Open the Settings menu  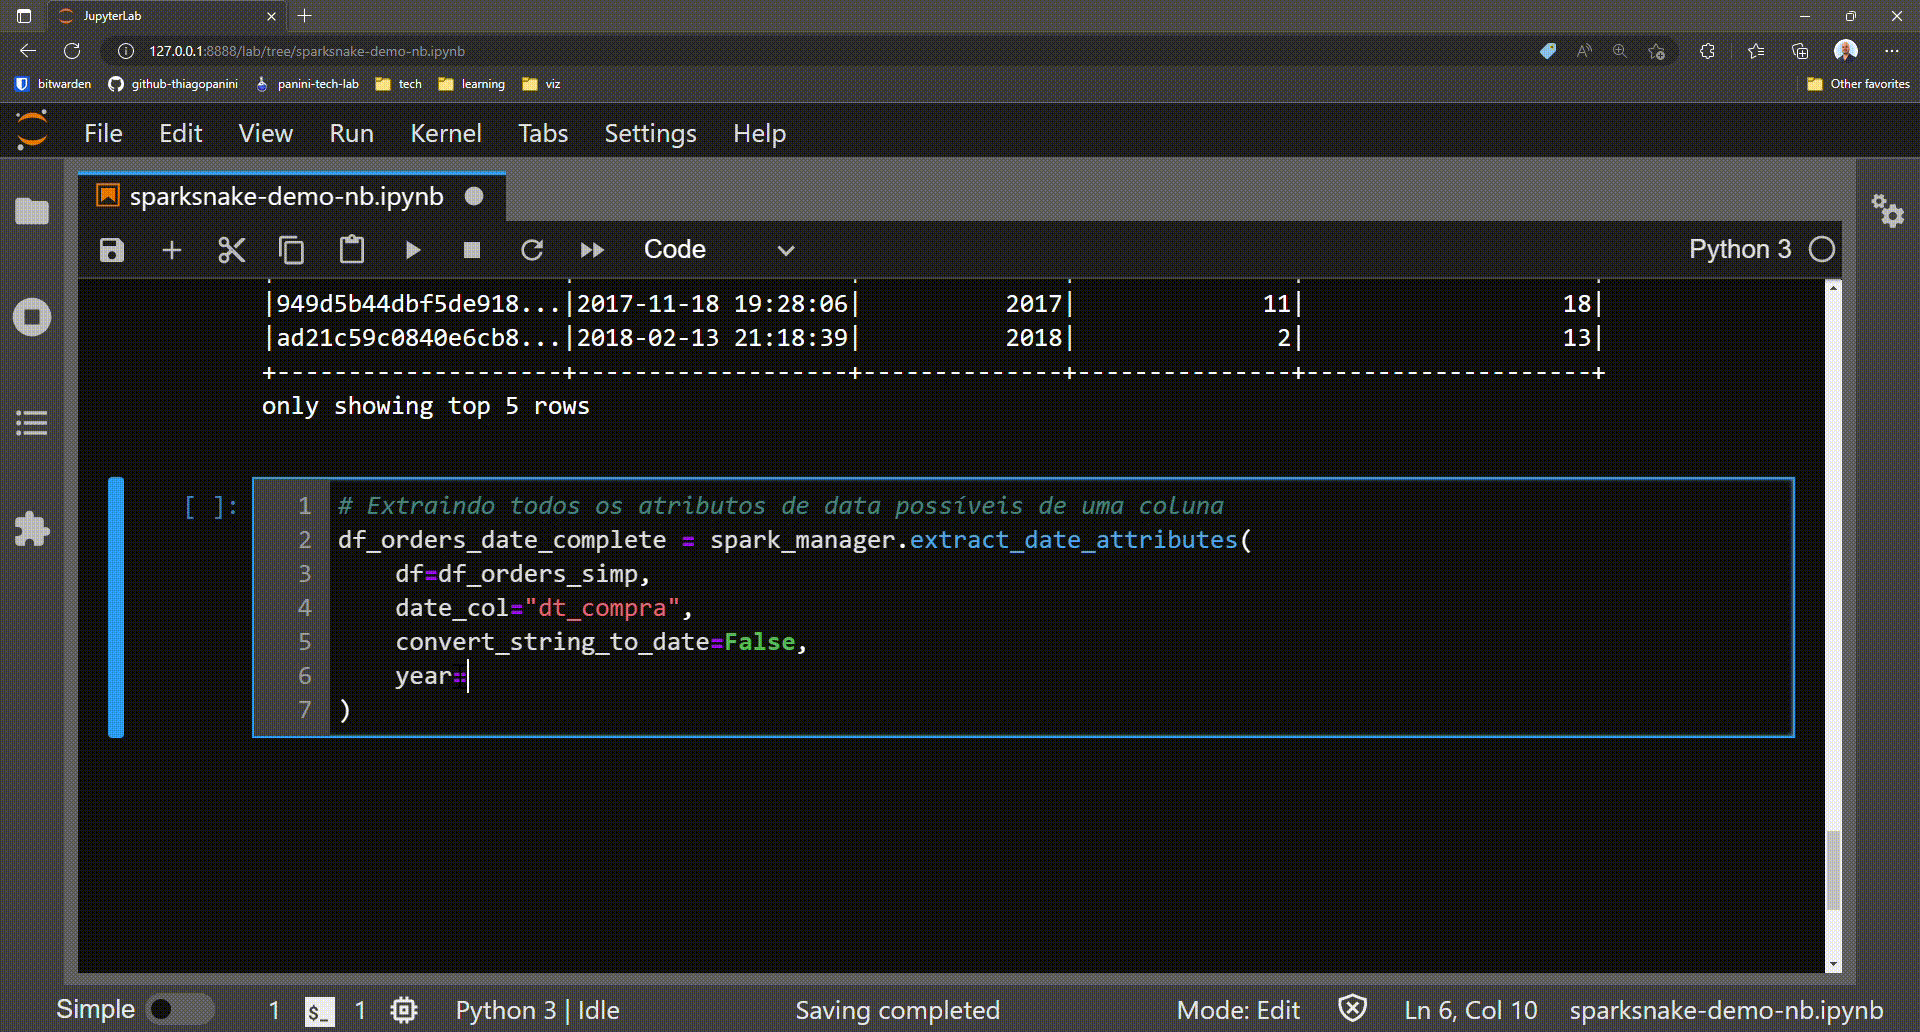pyautogui.click(x=650, y=133)
